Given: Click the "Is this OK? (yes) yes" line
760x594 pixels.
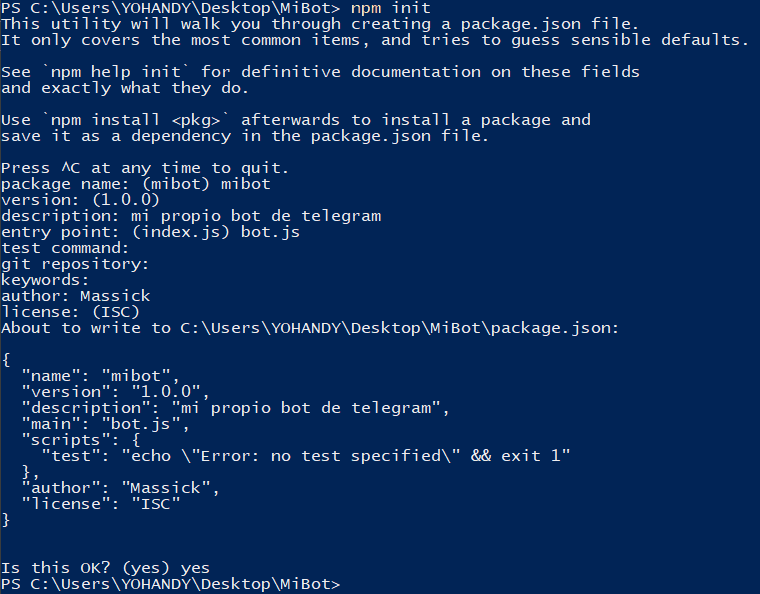Looking at the screenshot, I should tap(106, 568).
